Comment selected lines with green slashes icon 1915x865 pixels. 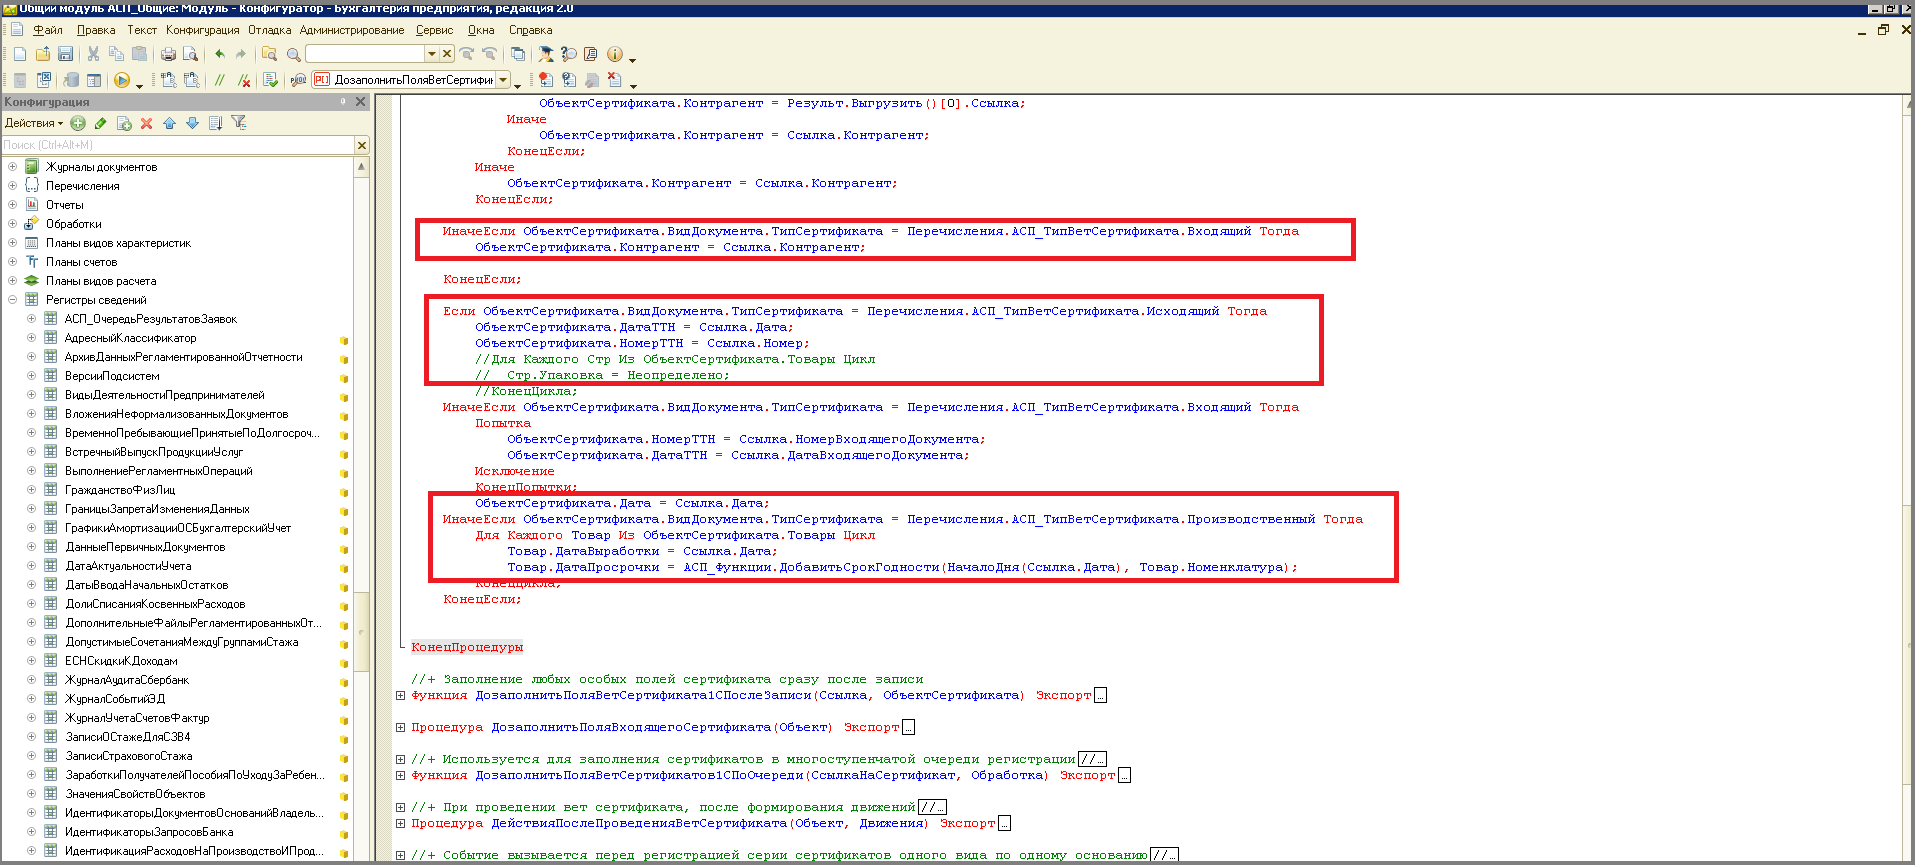coord(220,80)
